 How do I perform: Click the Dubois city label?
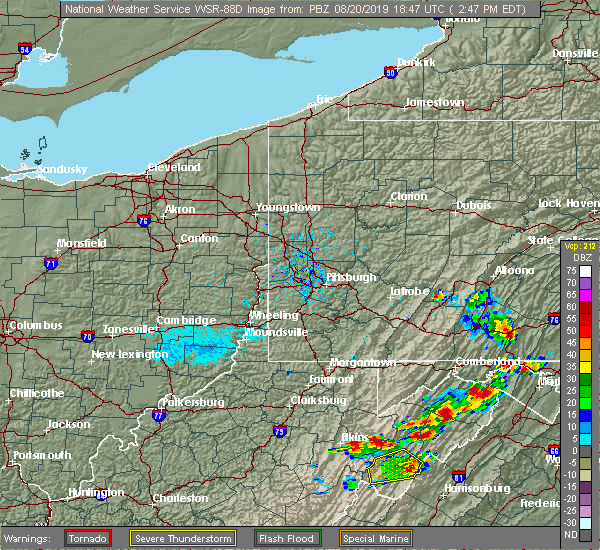click(474, 205)
